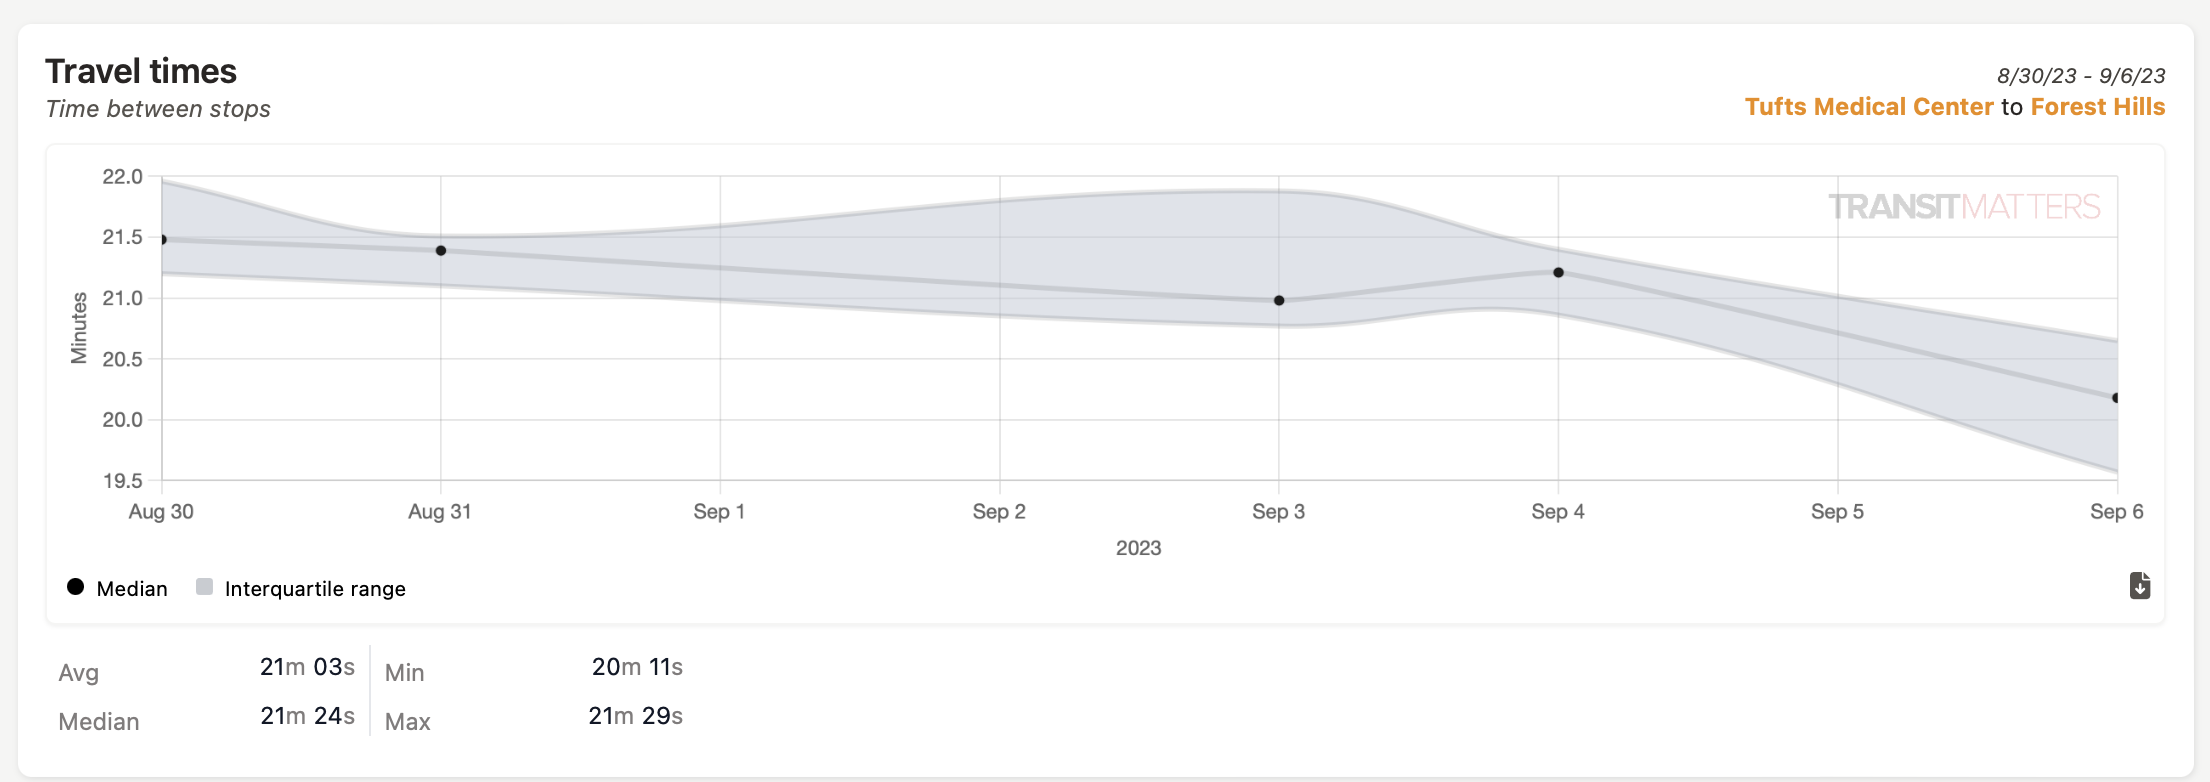Click the Minutes y-axis label
2210x782 pixels.
(x=79, y=328)
